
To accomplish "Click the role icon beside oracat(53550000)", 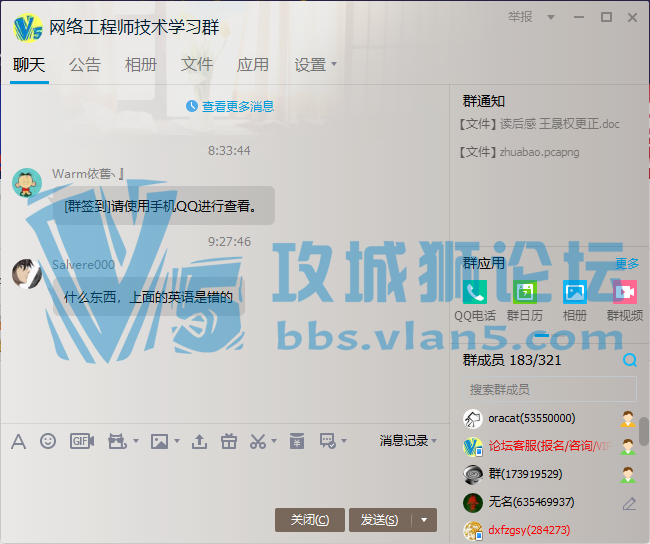I will [x=628, y=419].
